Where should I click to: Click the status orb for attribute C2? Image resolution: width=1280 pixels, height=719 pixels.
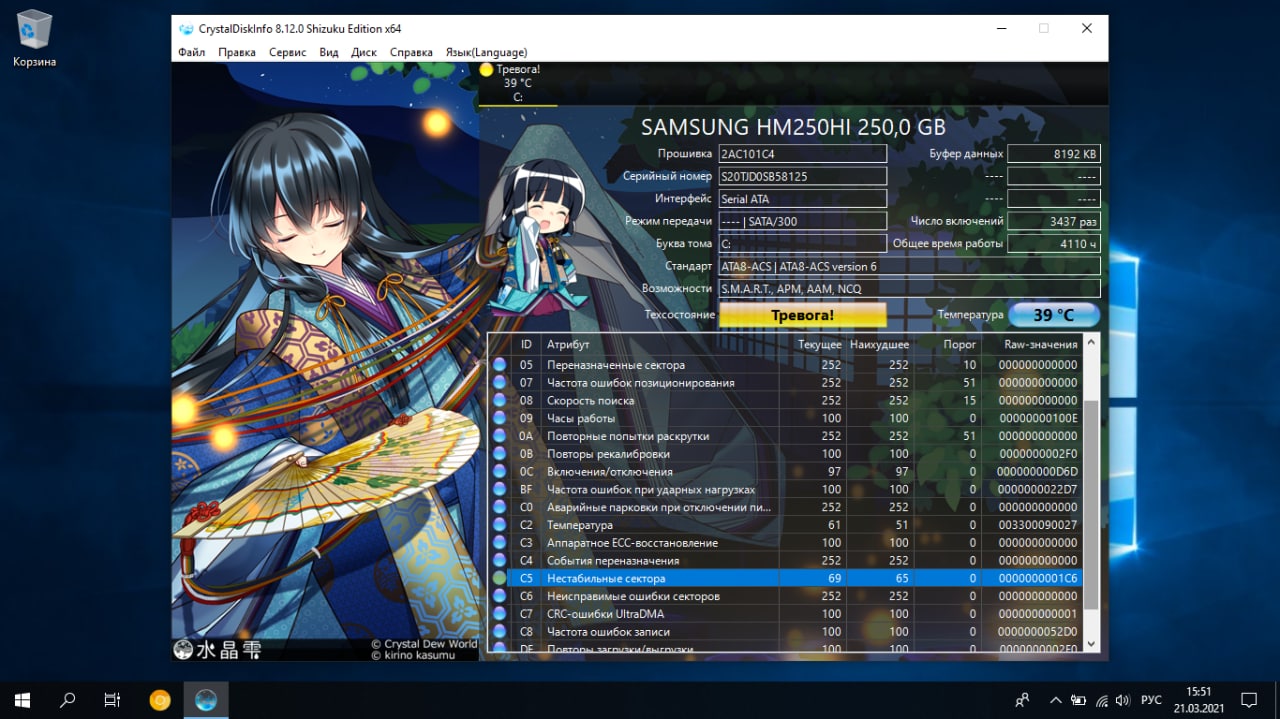[x=499, y=525]
